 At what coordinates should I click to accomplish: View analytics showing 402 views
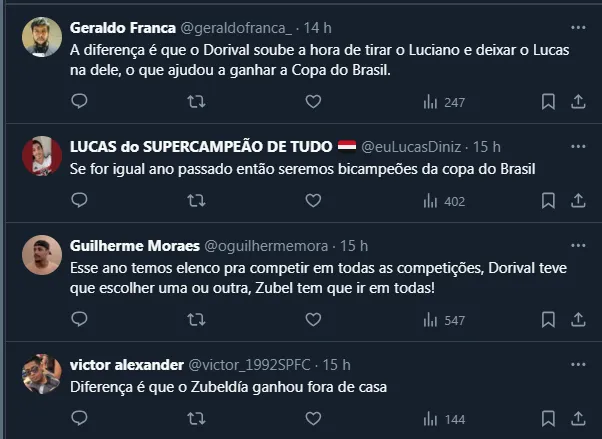(x=444, y=201)
